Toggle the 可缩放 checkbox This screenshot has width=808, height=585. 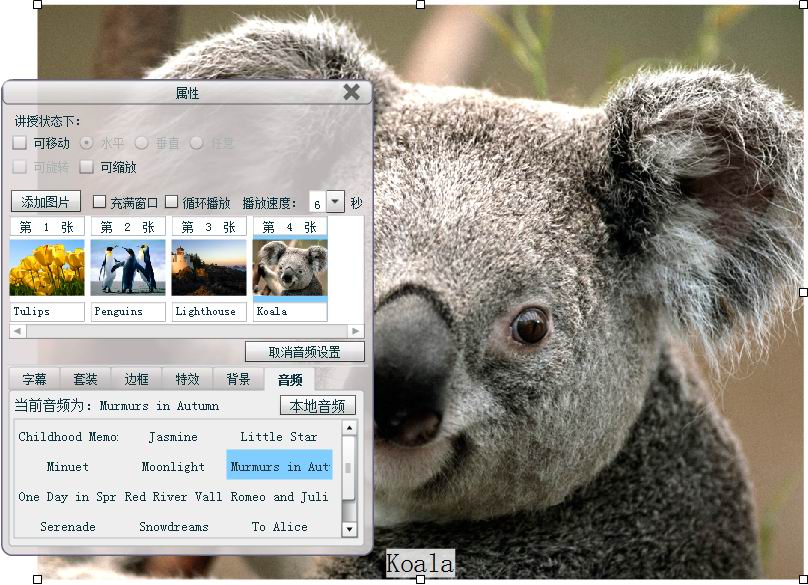click(x=87, y=167)
